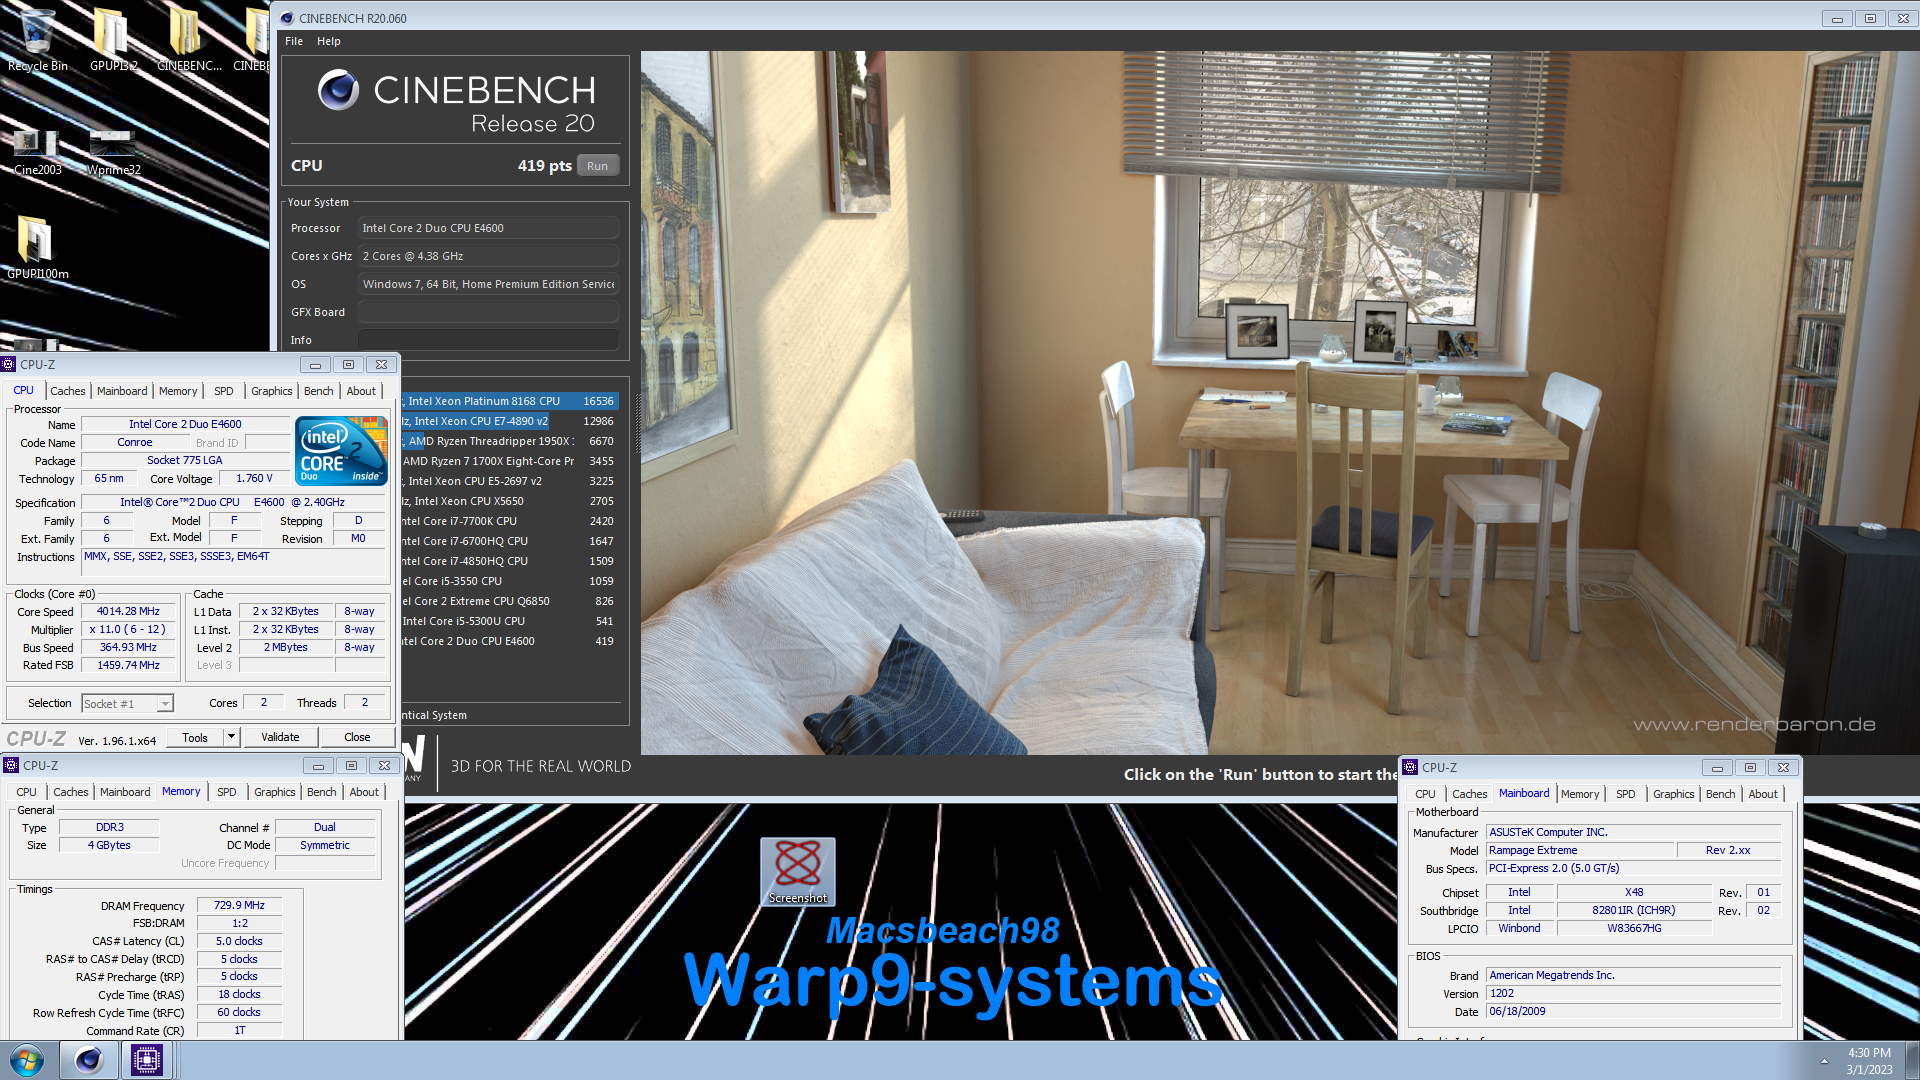Open SPD tab in mainboard CPU-Z window

click(x=1626, y=794)
